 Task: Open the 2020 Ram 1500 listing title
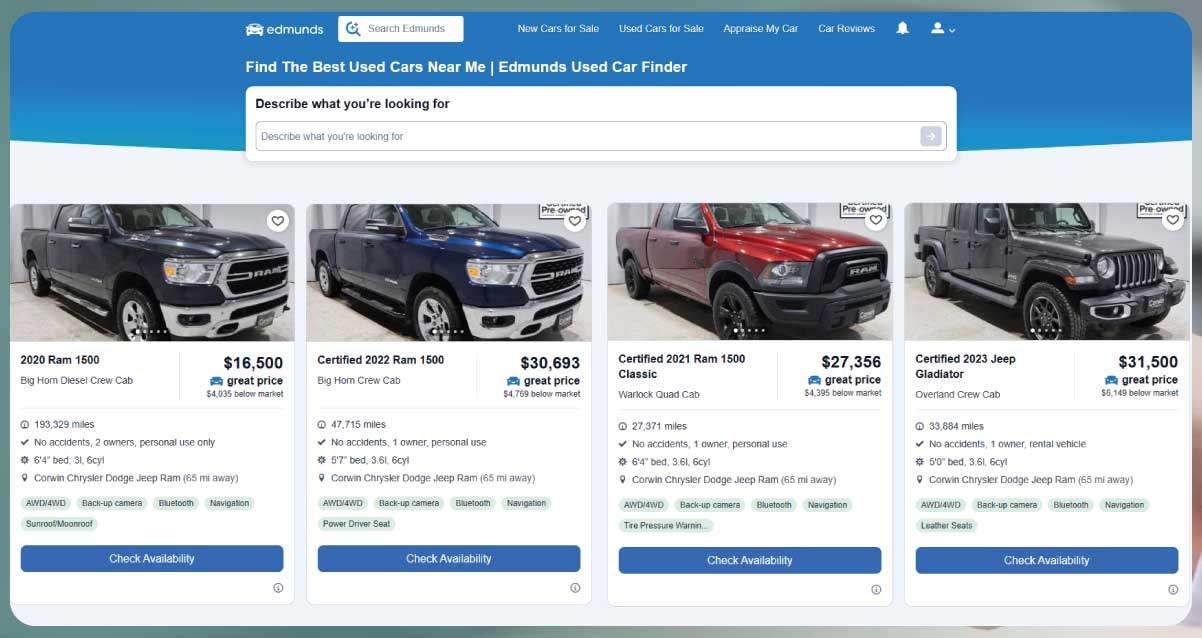click(60, 360)
